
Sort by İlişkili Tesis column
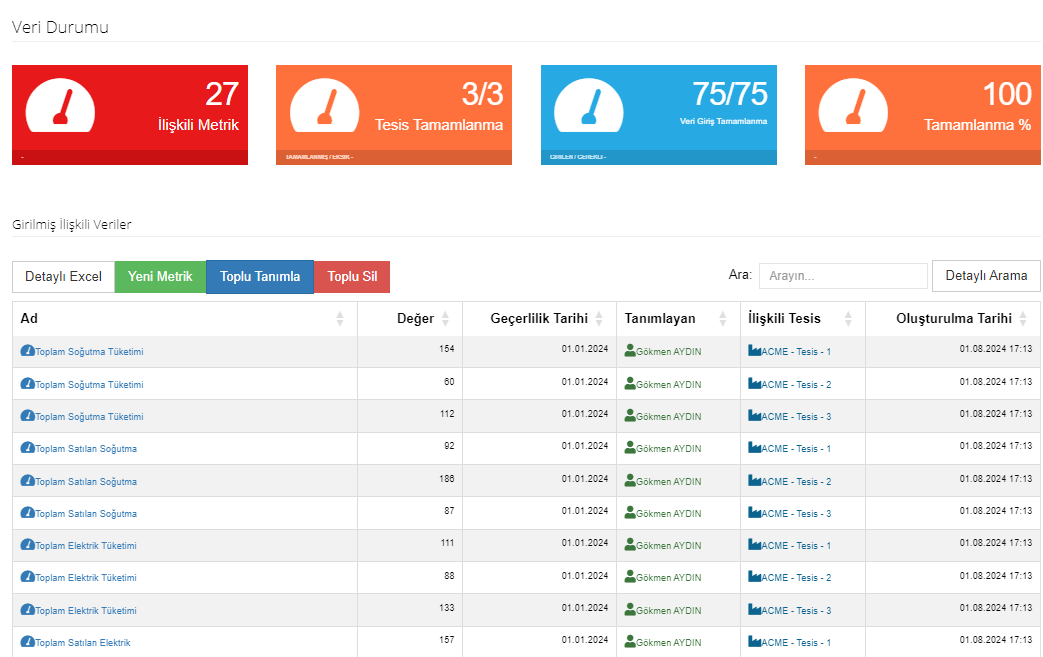click(x=848, y=319)
